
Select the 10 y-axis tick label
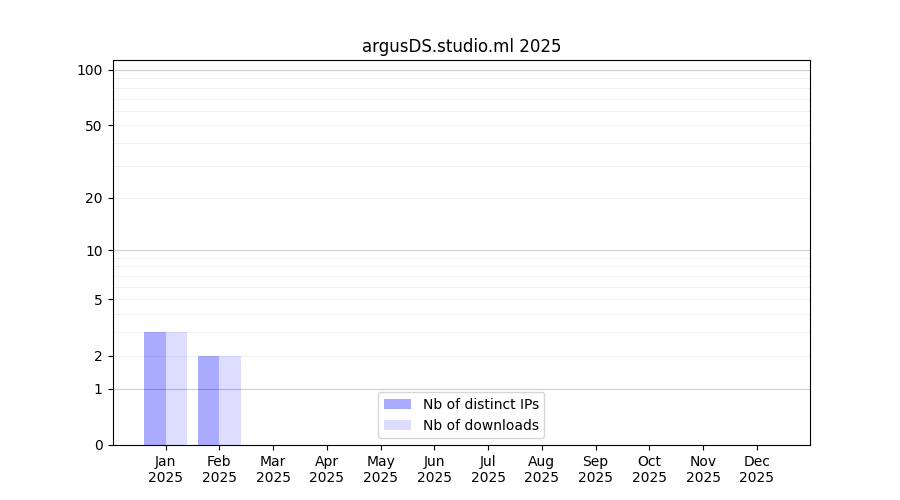(93, 251)
